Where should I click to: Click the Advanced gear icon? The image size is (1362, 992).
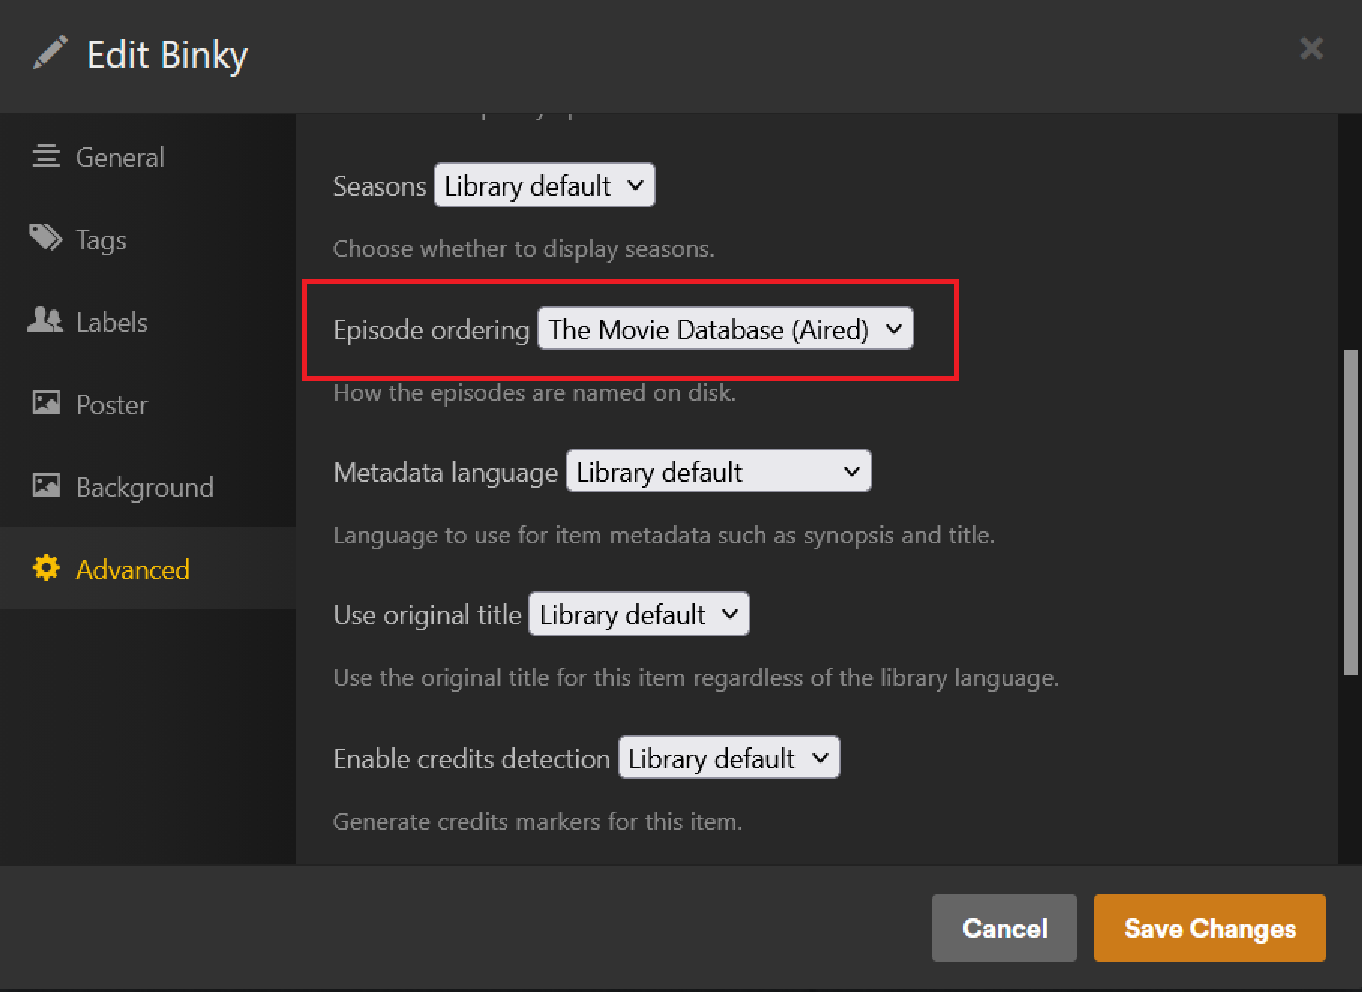coord(46,568)
